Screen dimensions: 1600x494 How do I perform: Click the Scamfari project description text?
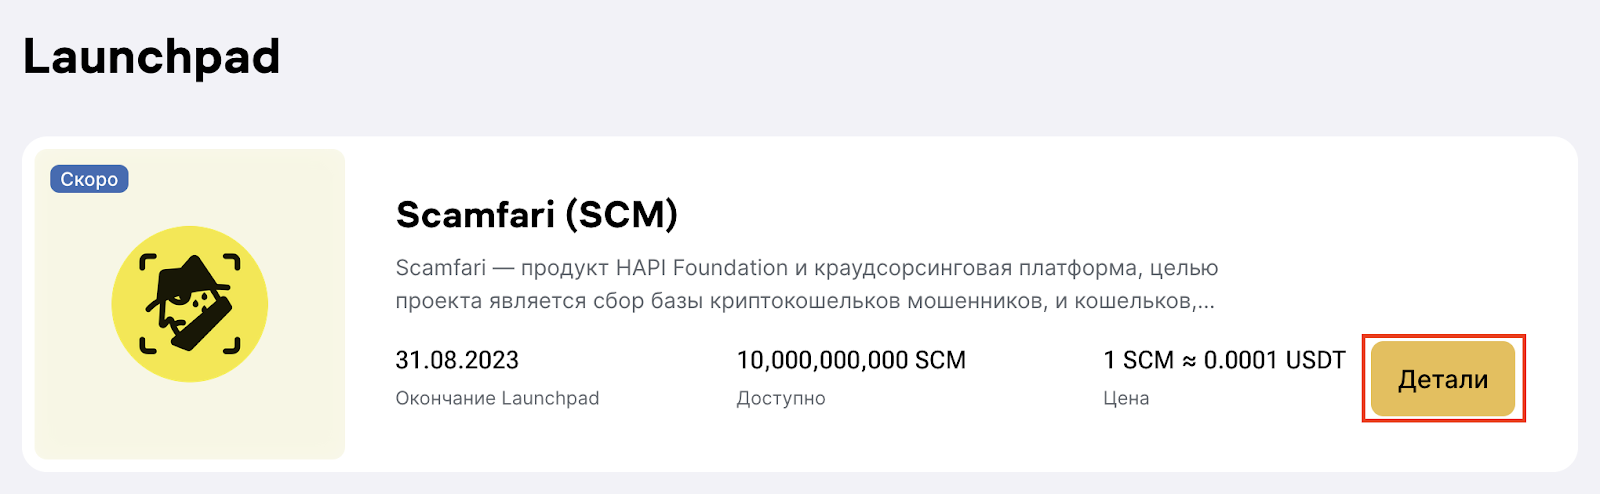[x=807, y=284]
